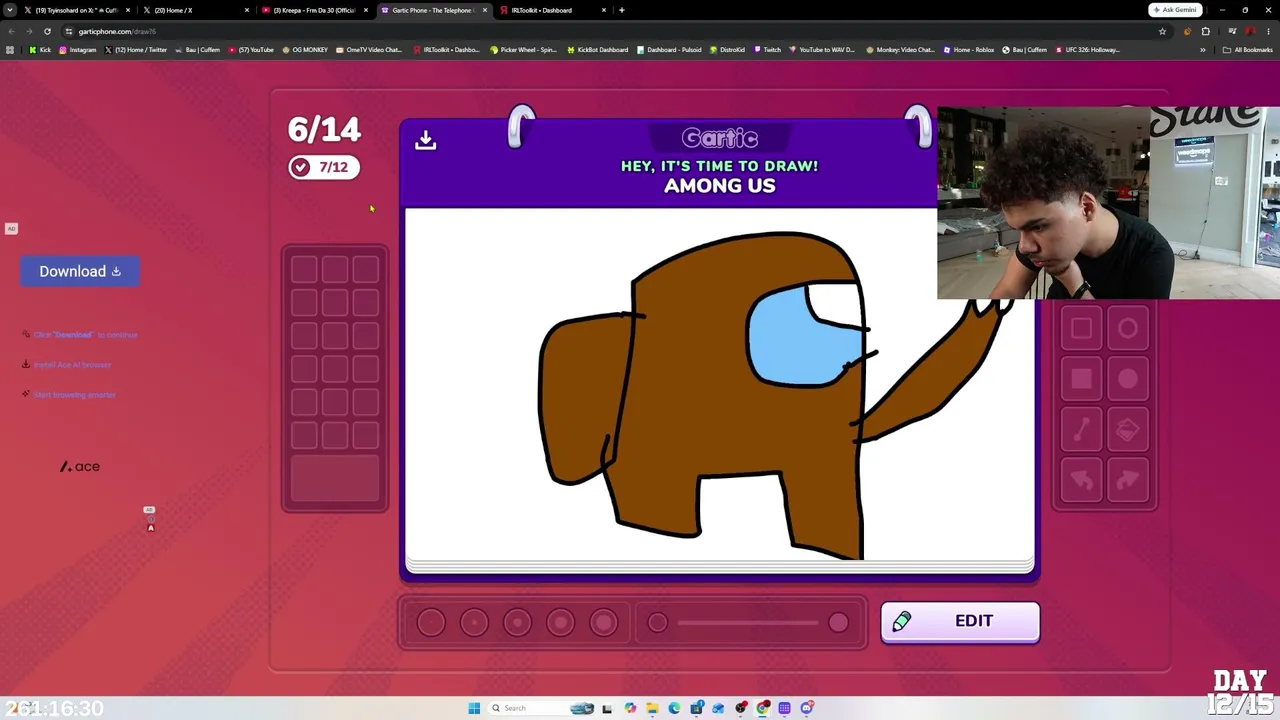The image size is (1280, 720).
Task: Open the UFC 326 bookmark
Action: (x=1087, y=50)
